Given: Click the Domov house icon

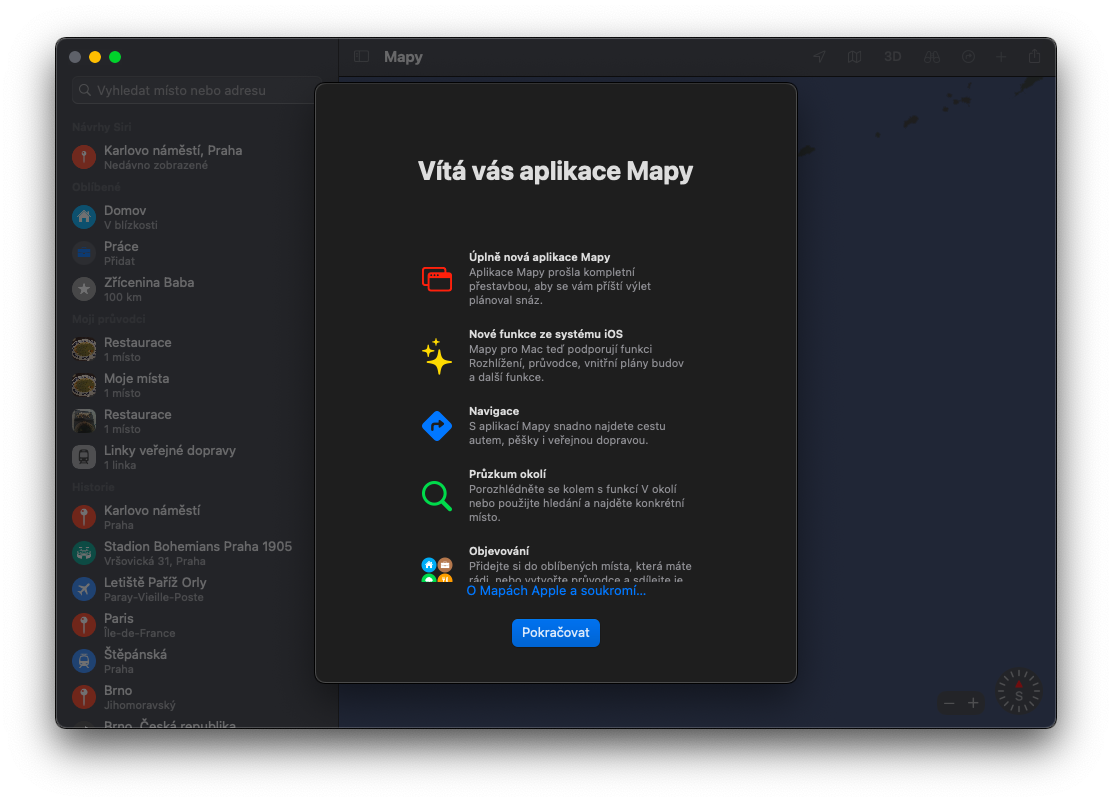Looking at the screenshot, I should 84,217.
